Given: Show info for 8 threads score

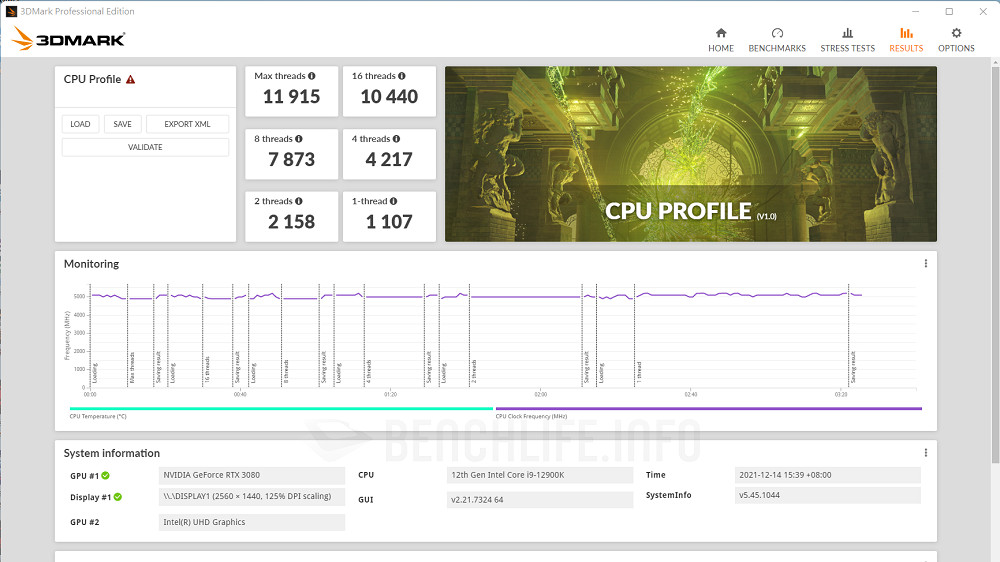Looking at the screenshot, I should [298, 138].
